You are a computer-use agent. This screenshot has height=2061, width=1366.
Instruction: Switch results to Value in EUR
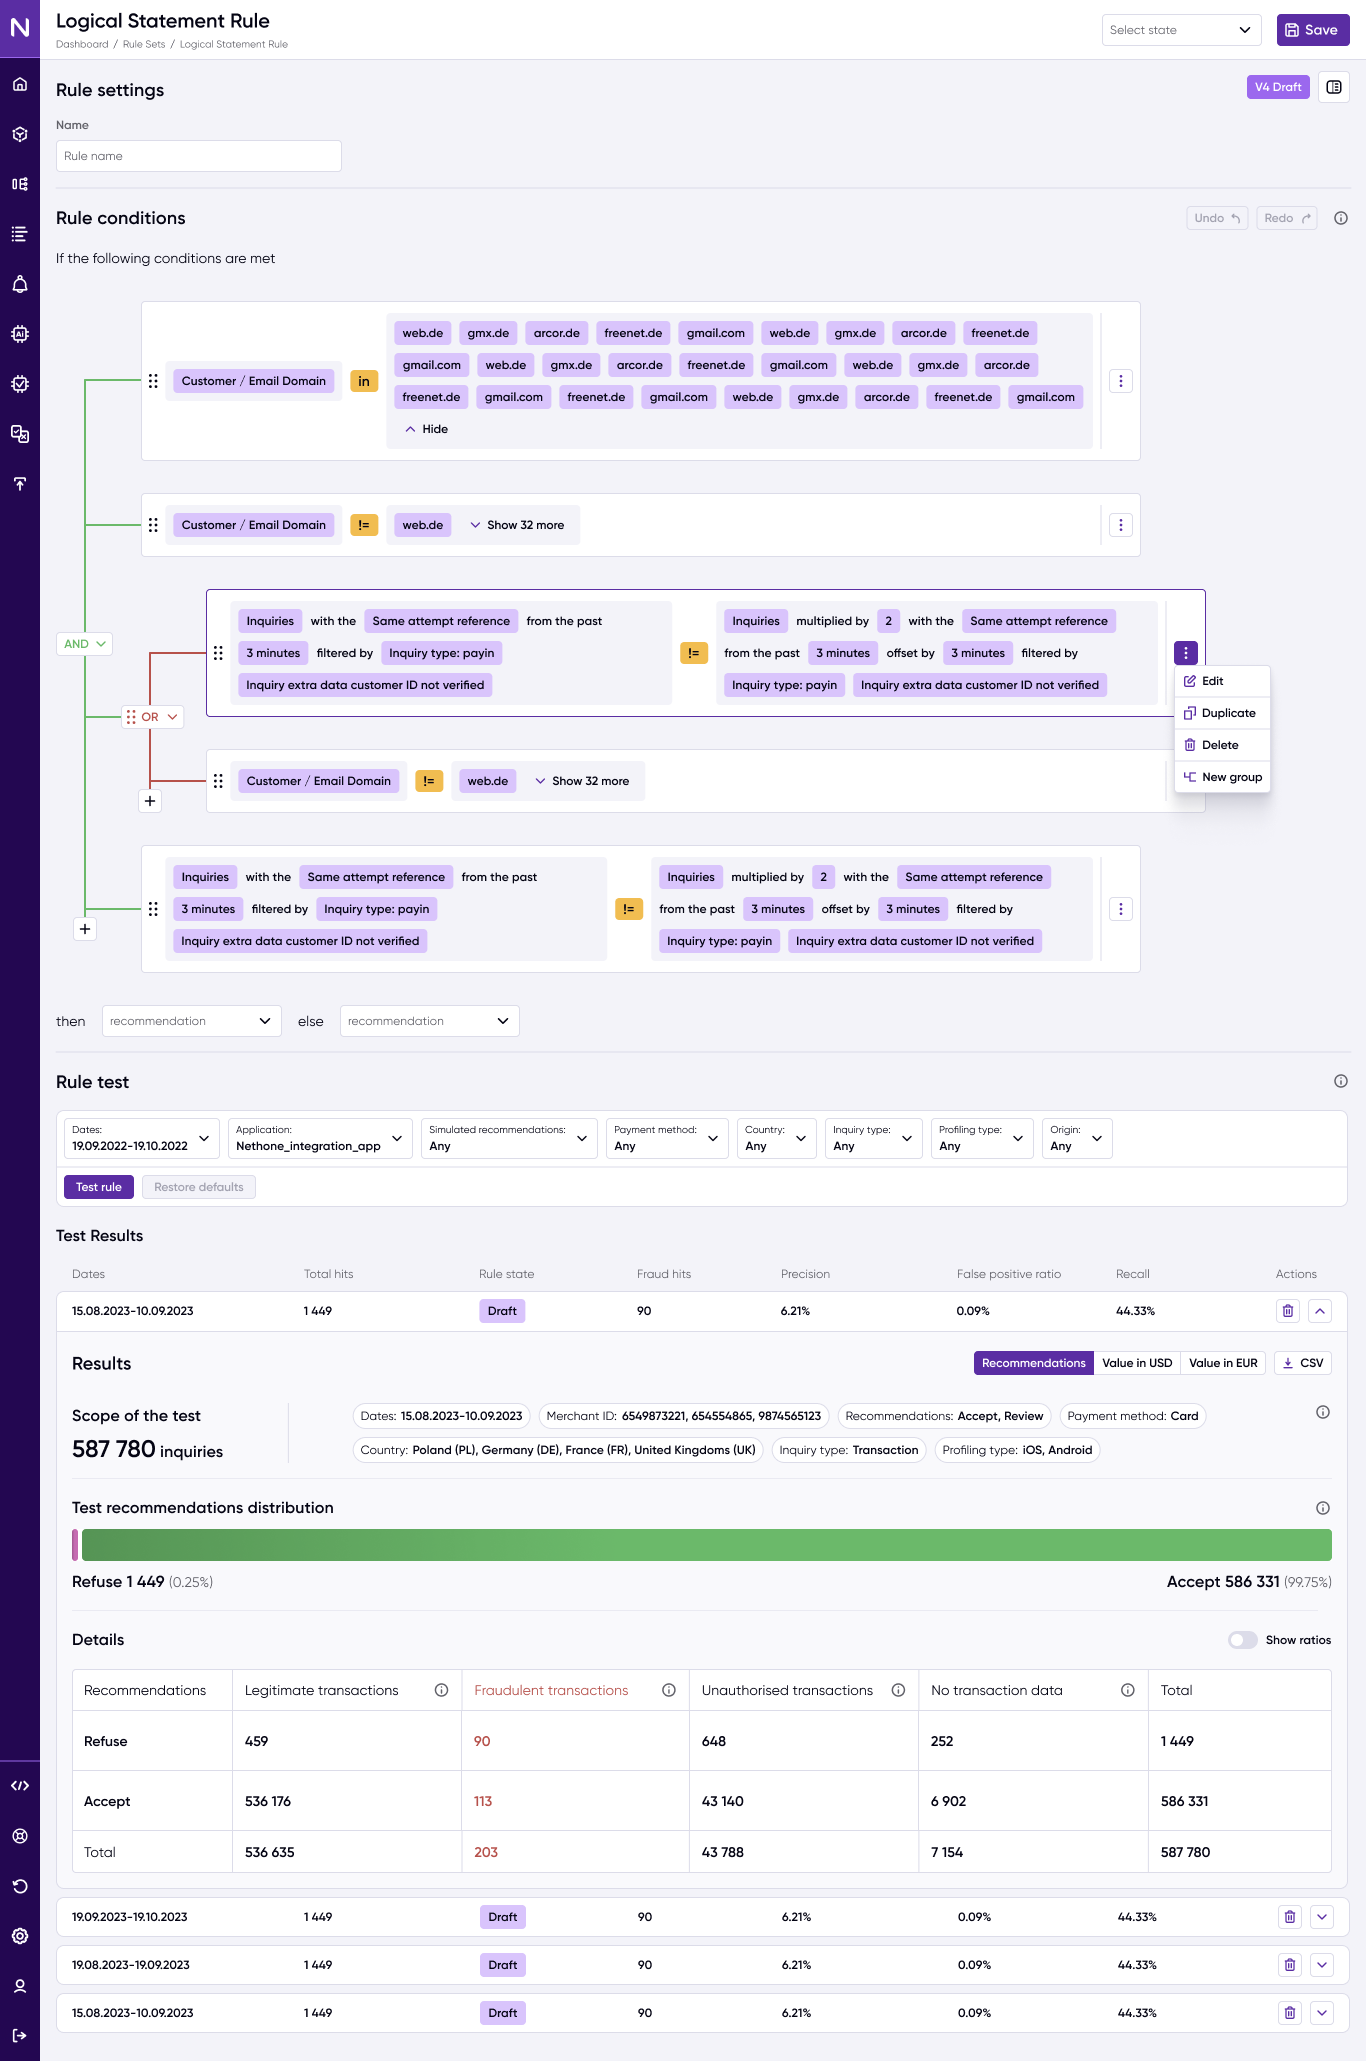(x=1222, y=1363)
